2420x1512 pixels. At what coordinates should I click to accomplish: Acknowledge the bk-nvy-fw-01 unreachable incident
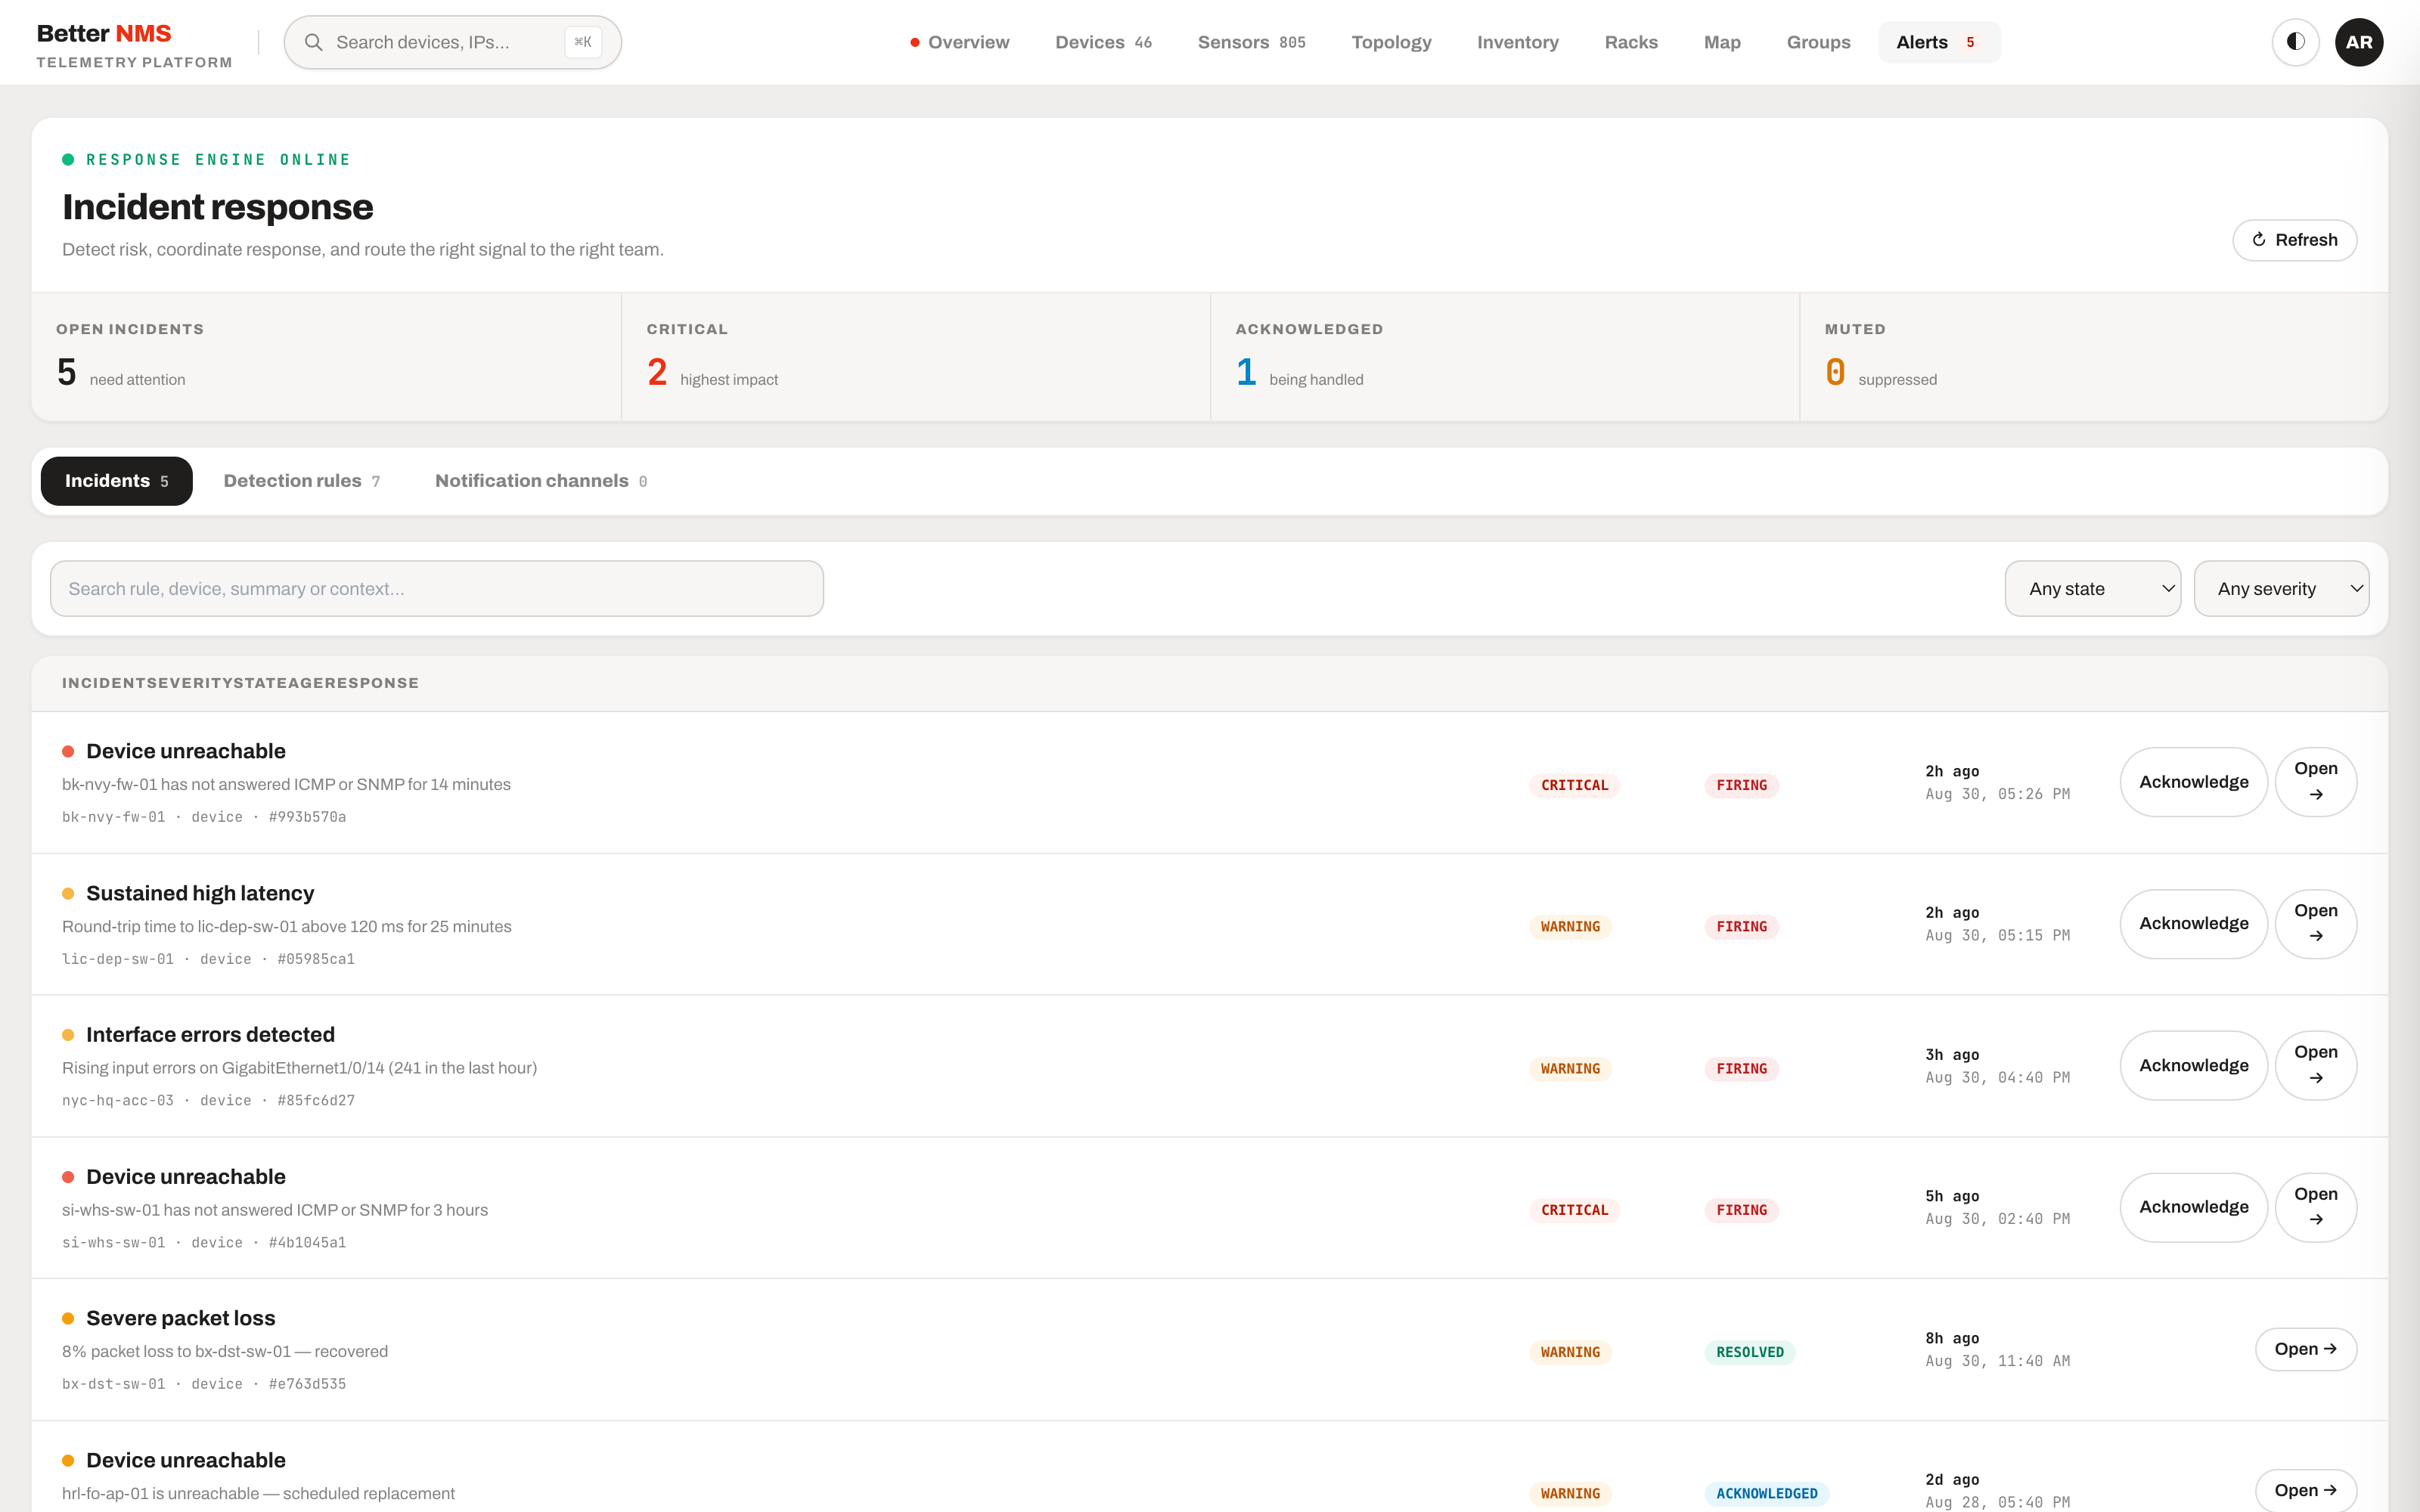click(2193, 782)
